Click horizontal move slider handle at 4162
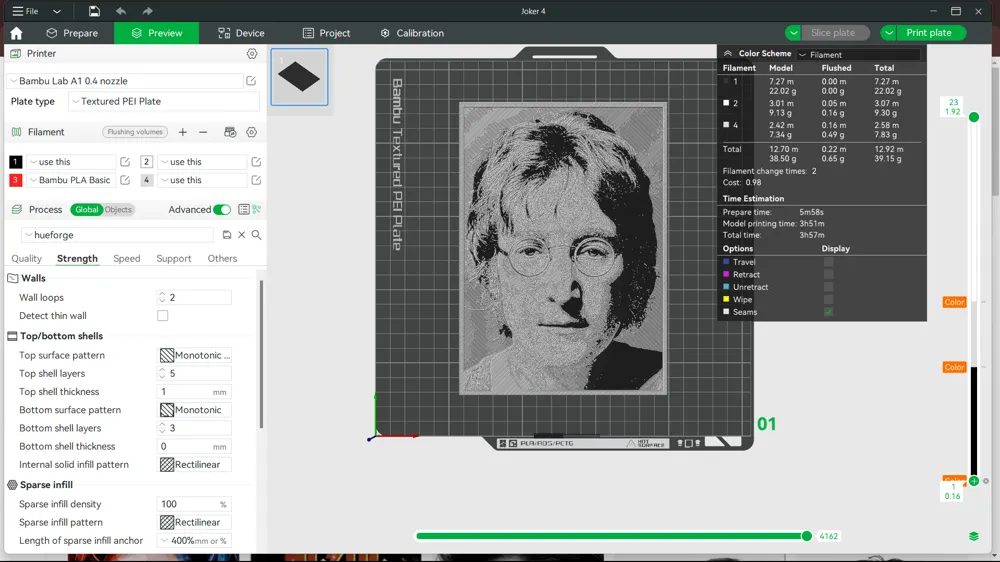This screenshot has height=562, width=1000. (x=807, y=536)
